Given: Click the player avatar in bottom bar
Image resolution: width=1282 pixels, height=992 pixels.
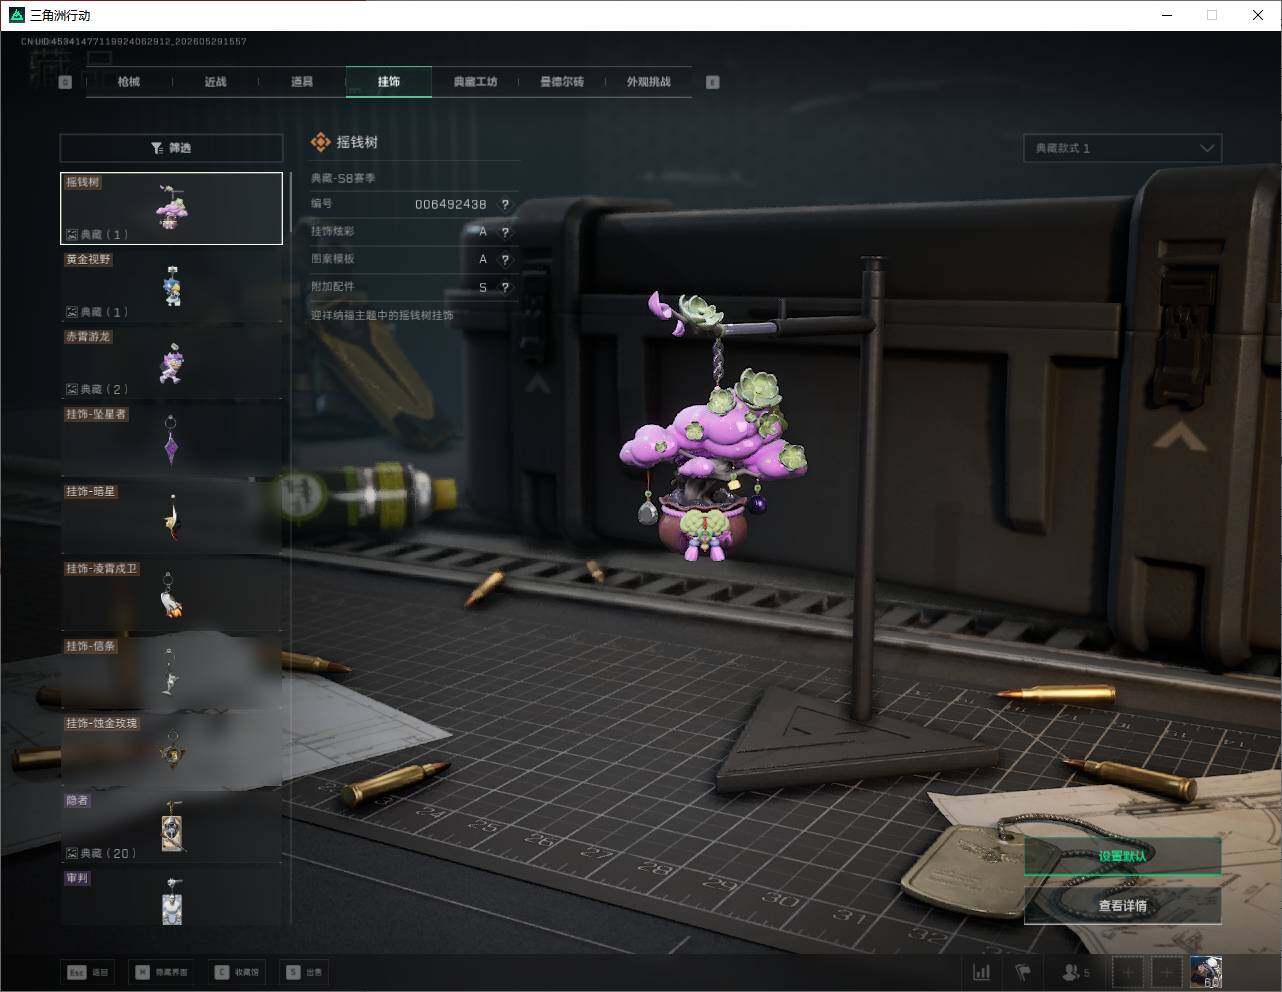Looking at the screenshot, I should (x=1205, y=972).
